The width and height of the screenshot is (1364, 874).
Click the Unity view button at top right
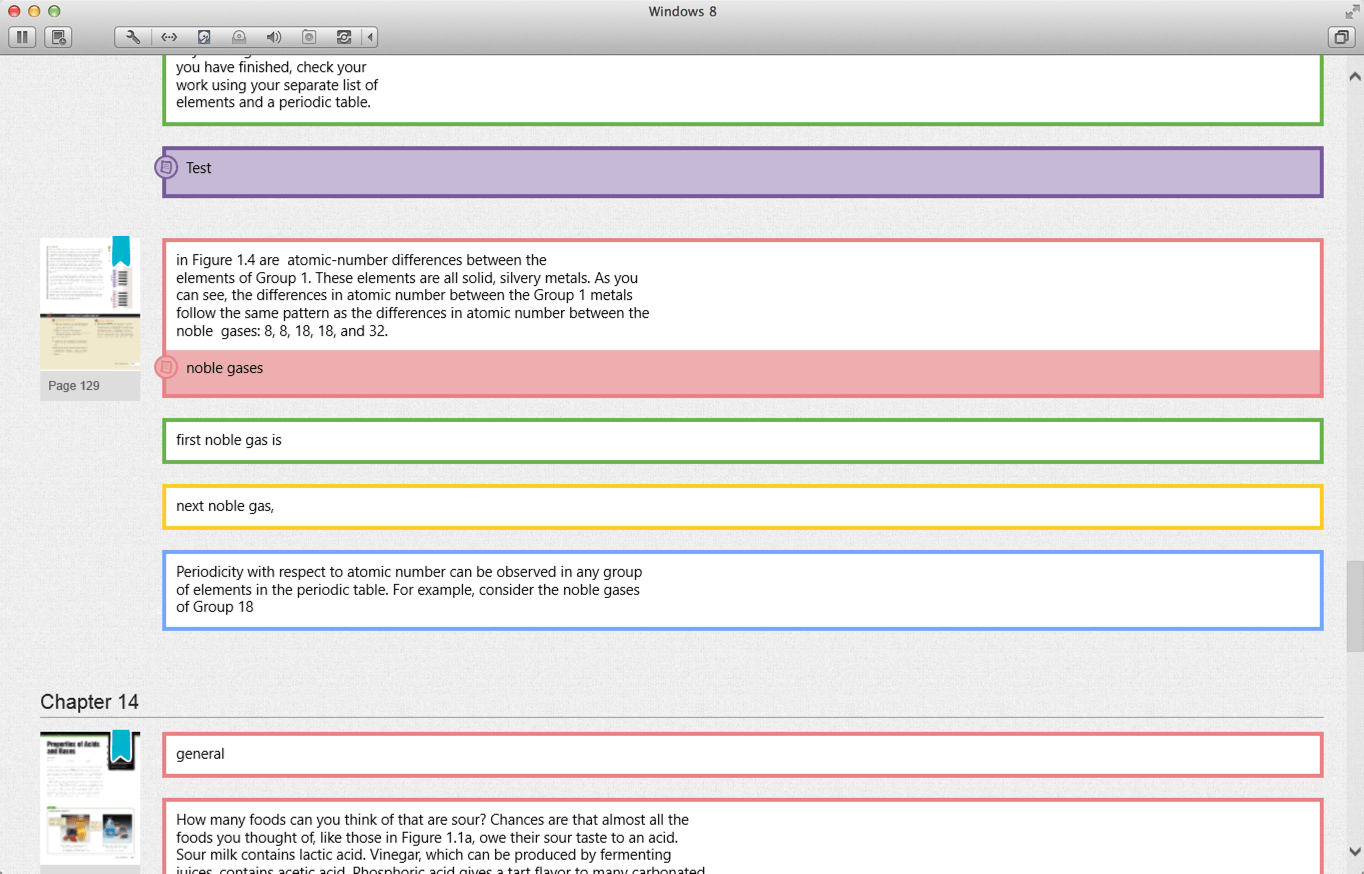(x=1341, y=37)
